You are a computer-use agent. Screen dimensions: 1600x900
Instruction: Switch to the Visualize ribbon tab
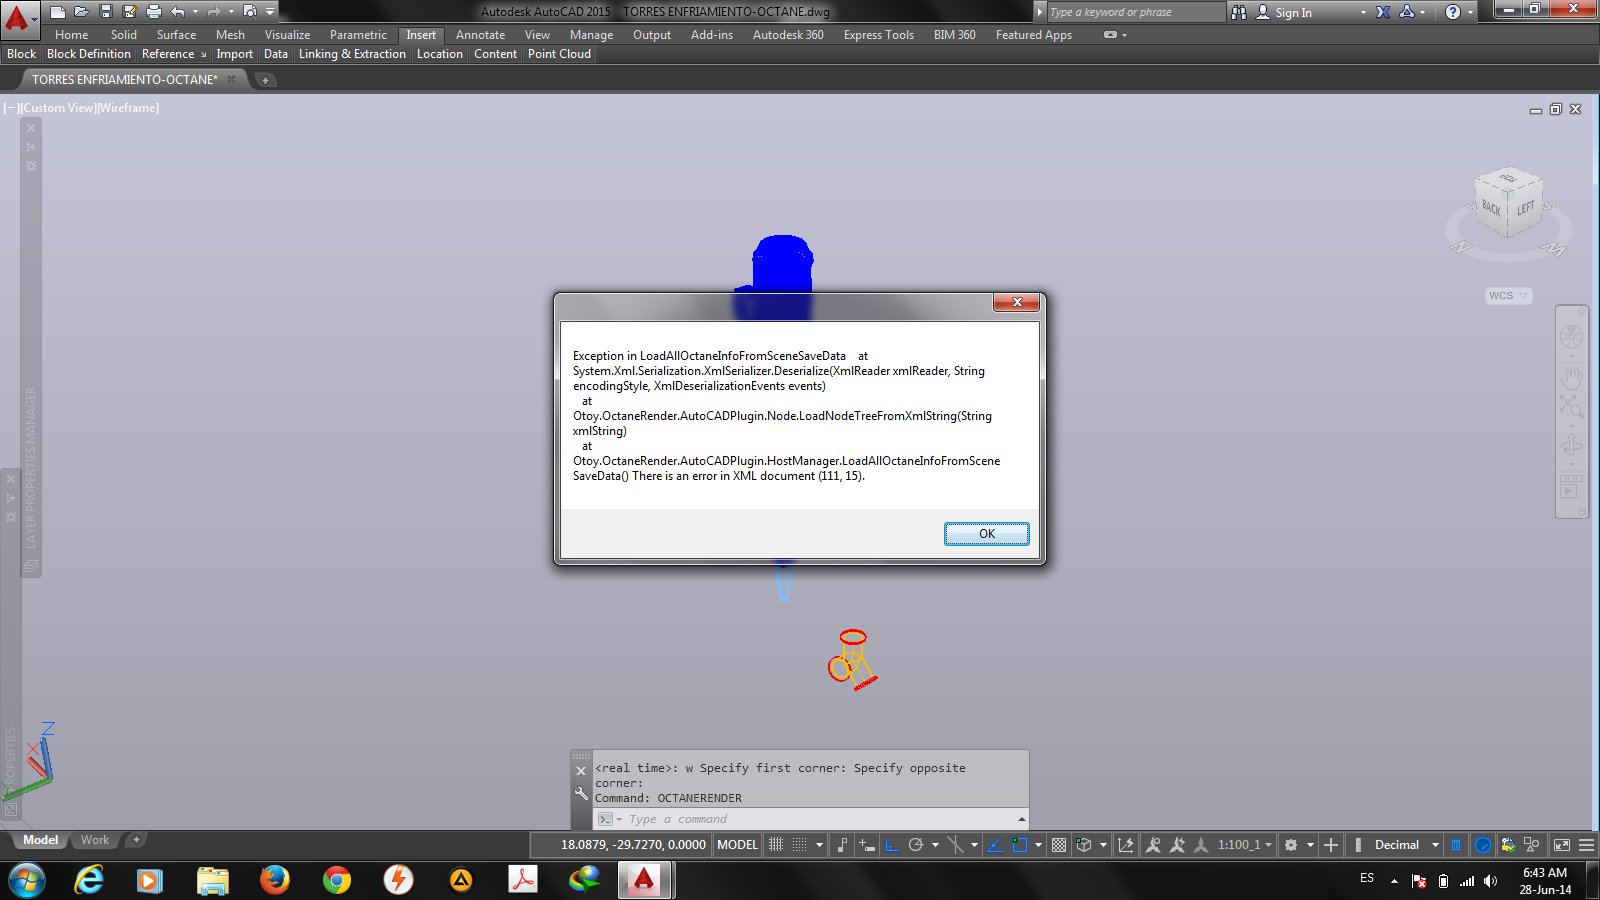(x=287, y=35)
